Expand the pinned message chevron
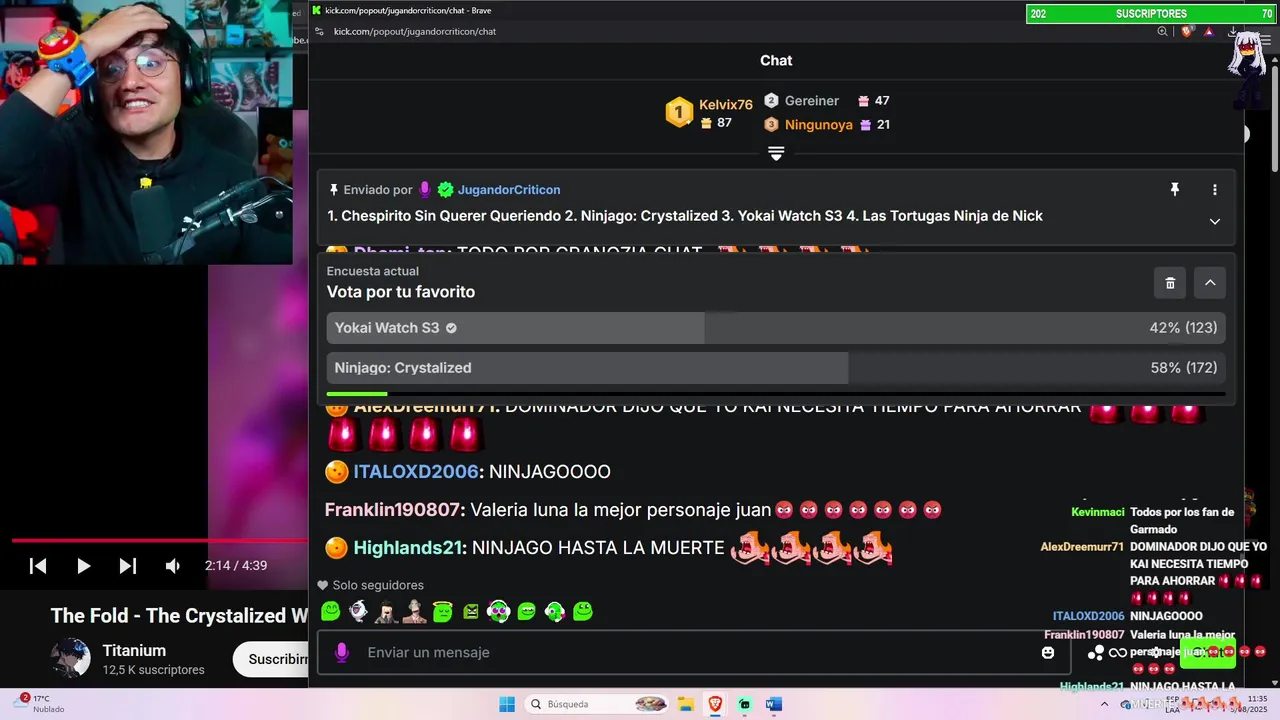This screenshot has width=1280, height=720. (x=1215, y=221)
